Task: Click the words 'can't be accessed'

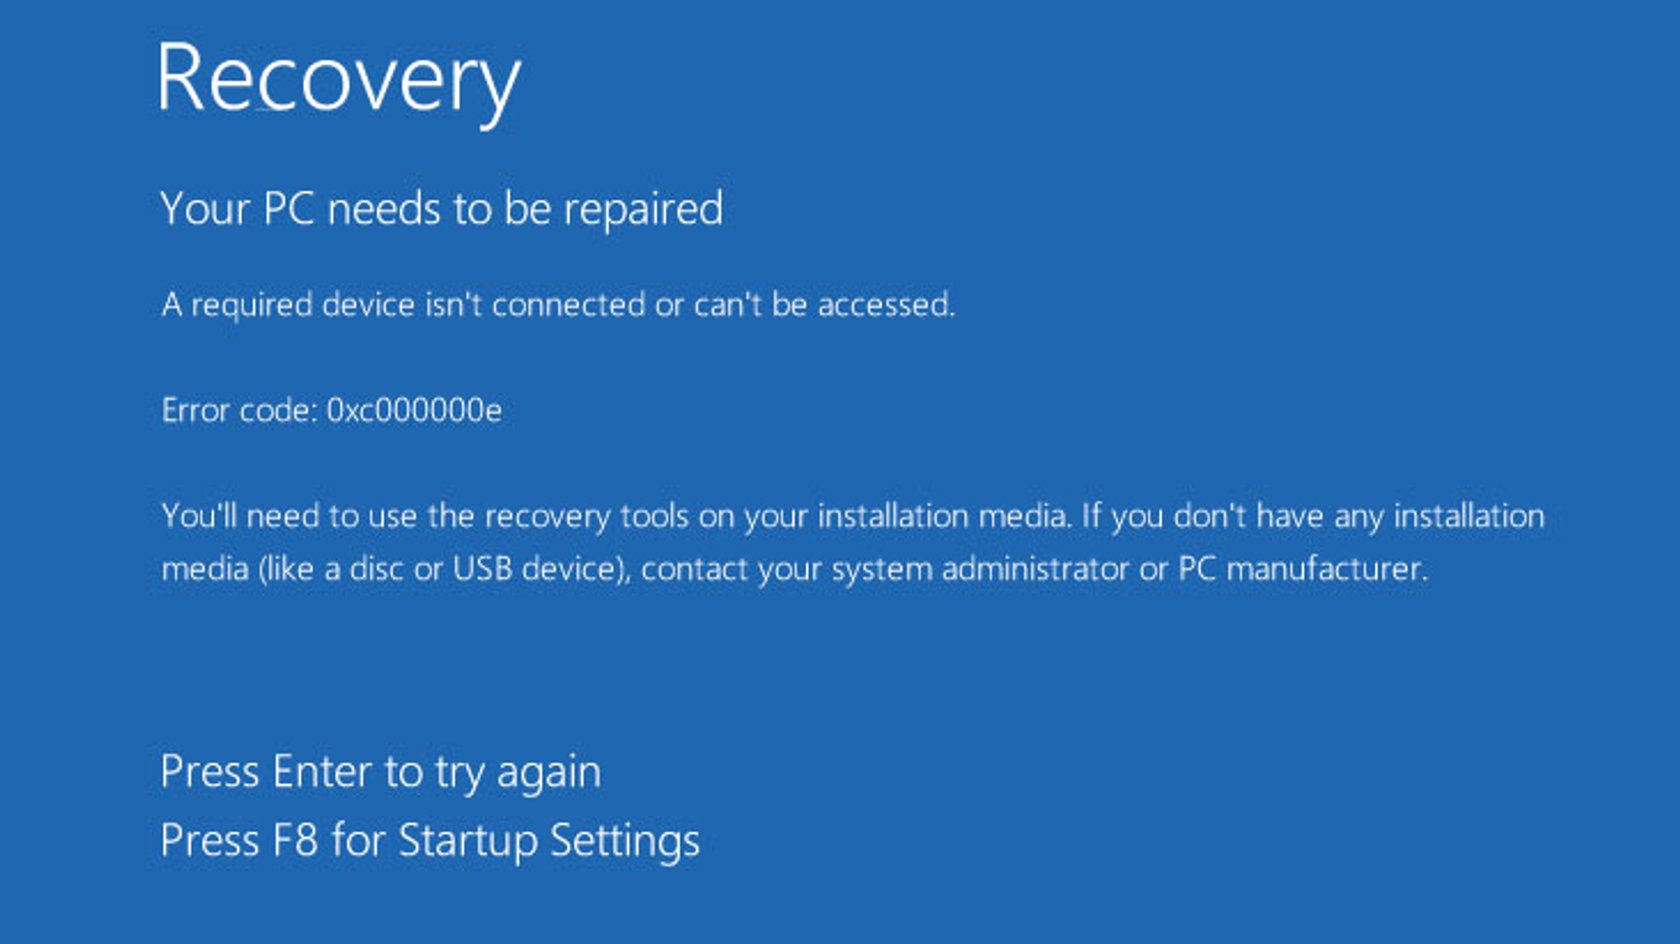Action: 824,305
